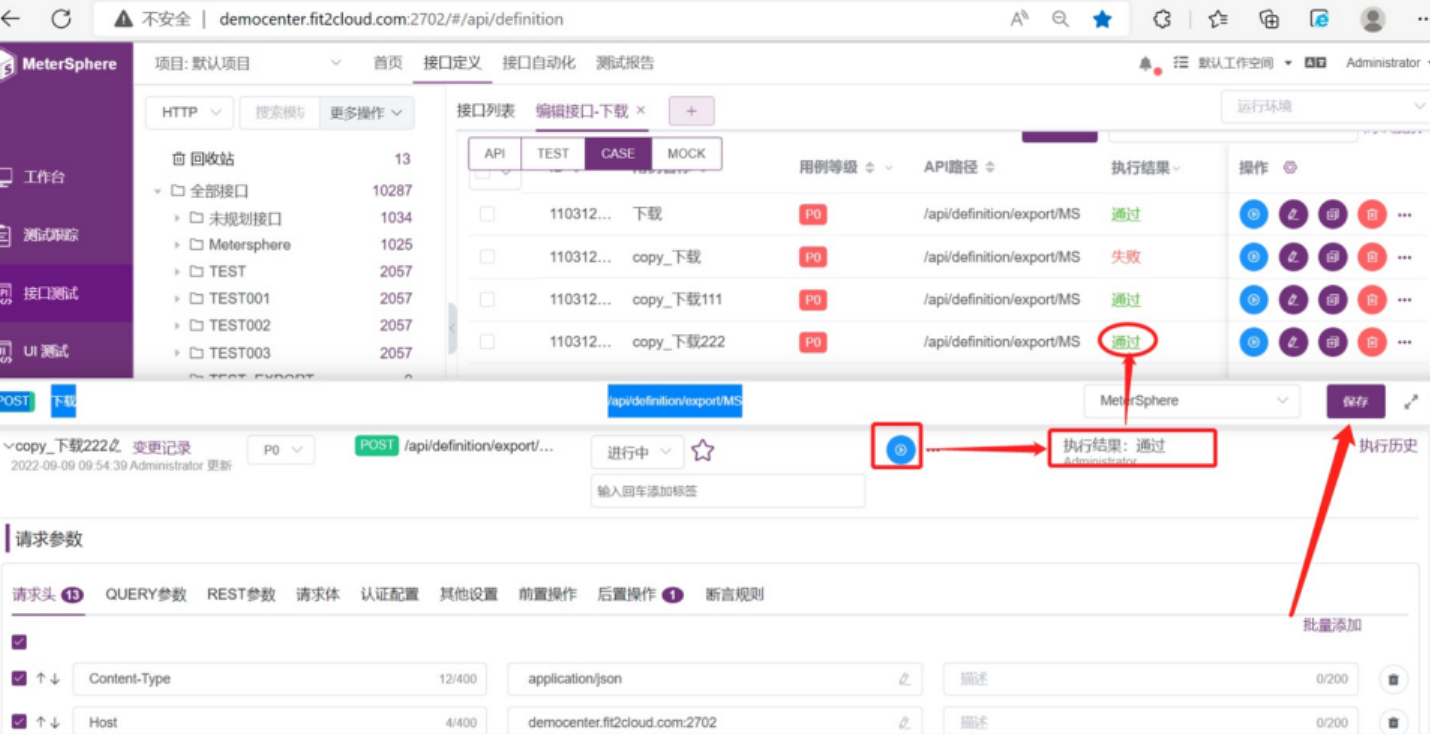The image size is (1430, 734).
Task: Open the 更多操作 dropdown
Action: coord(366,113)
